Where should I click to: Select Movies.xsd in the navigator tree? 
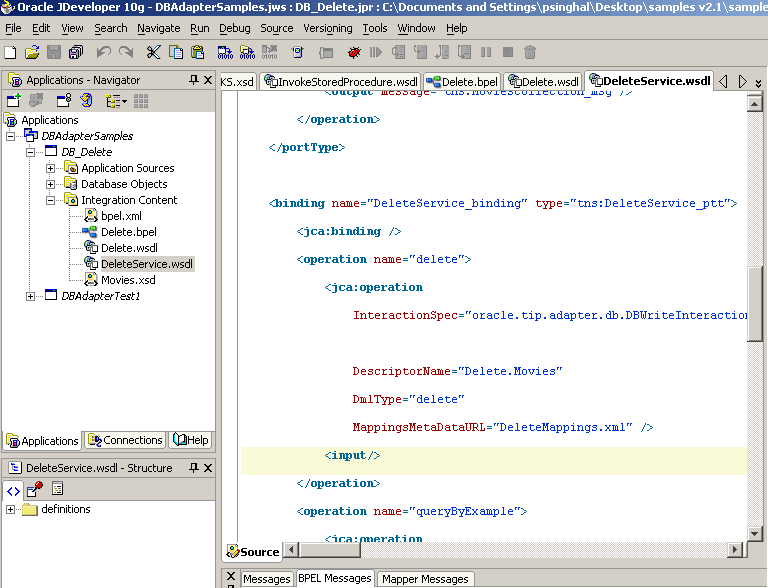tap(127, 280)
